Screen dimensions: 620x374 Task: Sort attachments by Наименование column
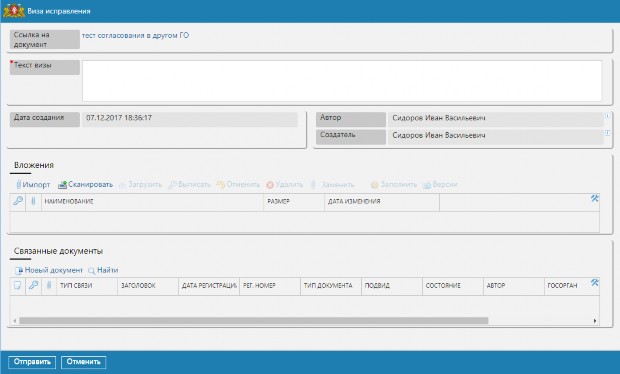152,202
